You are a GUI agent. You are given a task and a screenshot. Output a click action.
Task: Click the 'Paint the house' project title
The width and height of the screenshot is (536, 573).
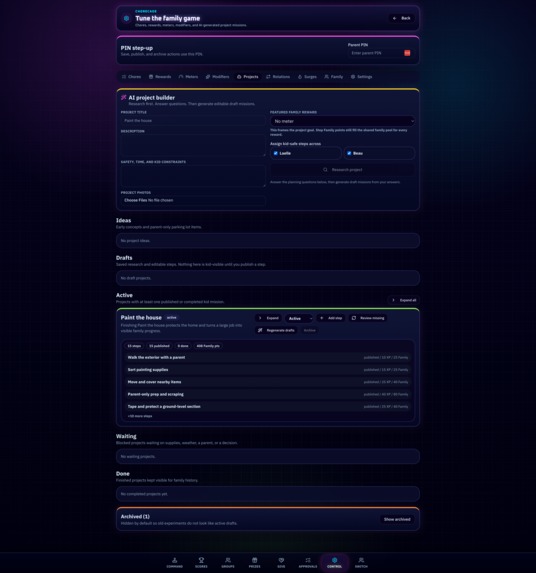[141, 318]
